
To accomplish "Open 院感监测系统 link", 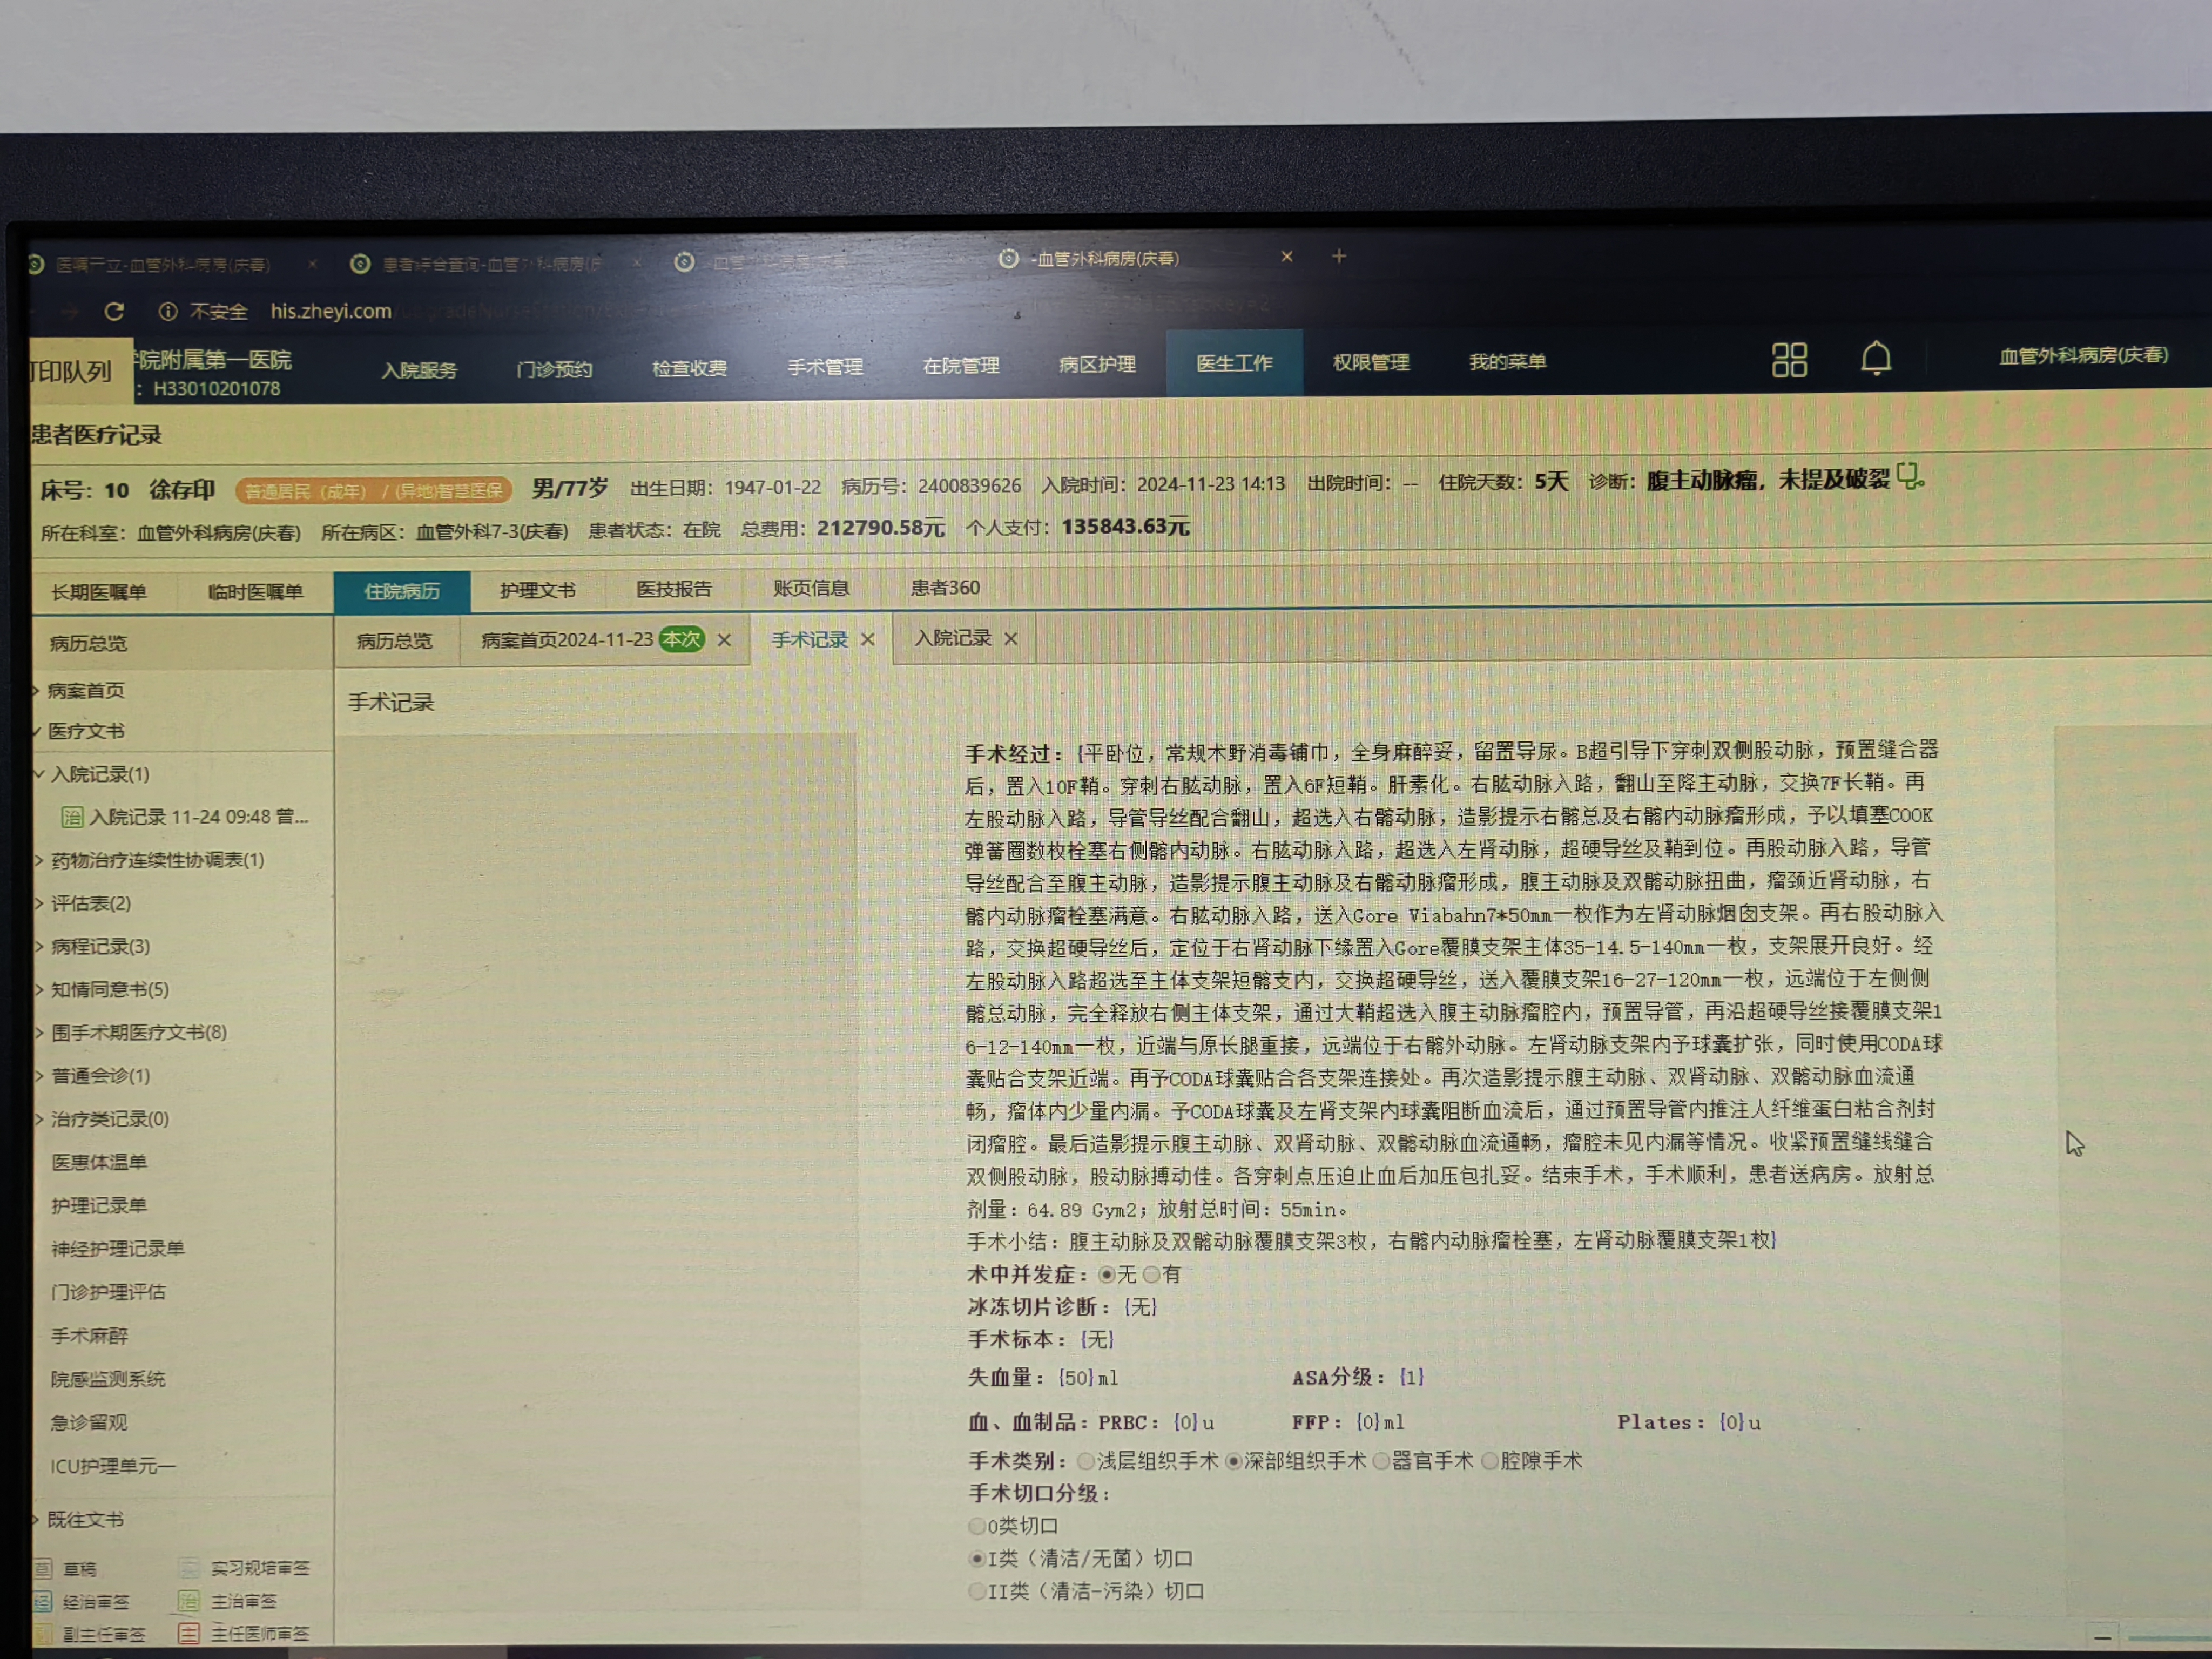I will [108, 1379].
